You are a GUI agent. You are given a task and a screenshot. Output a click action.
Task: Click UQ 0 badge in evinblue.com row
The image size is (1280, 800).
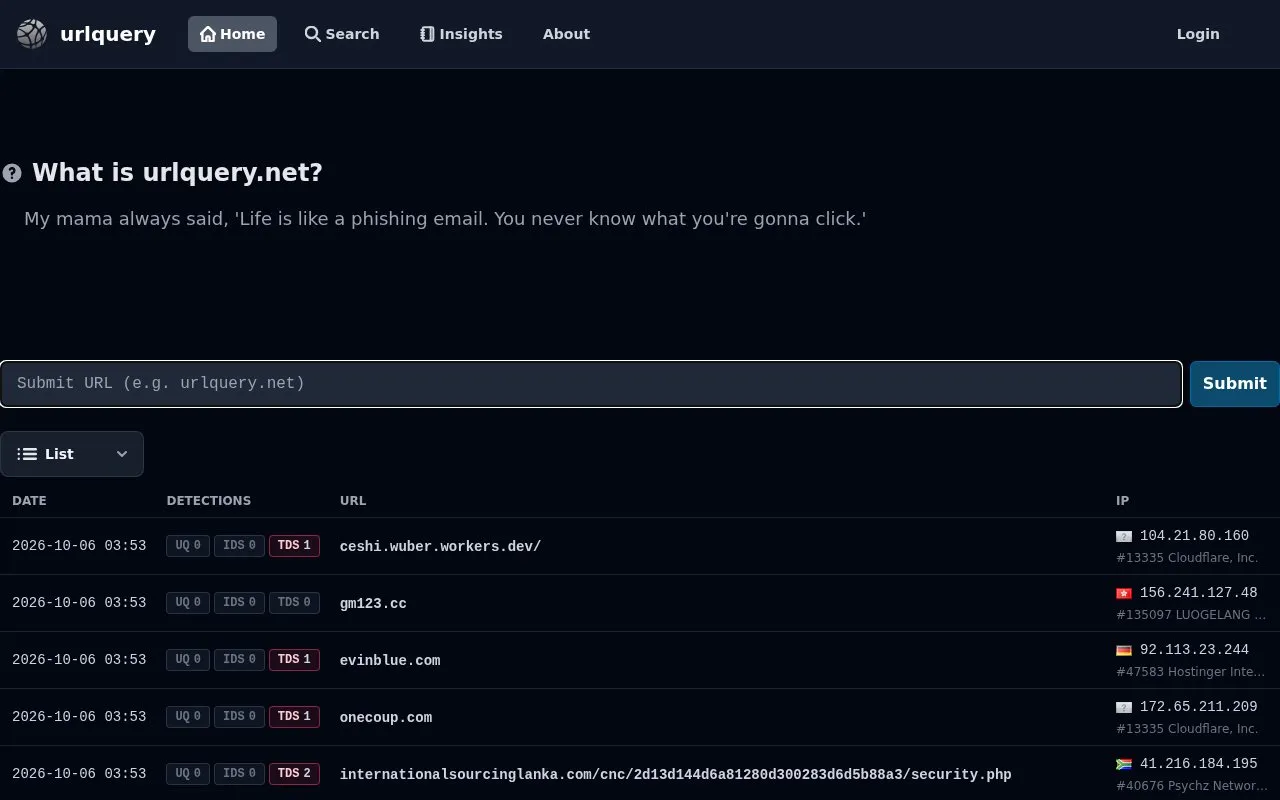click(188, 660)
